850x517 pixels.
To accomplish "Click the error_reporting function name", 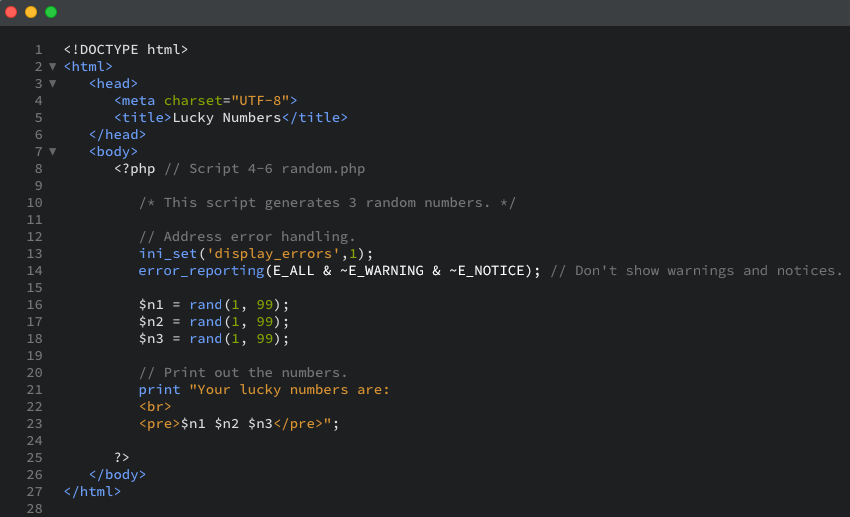I will pos(201,270).
